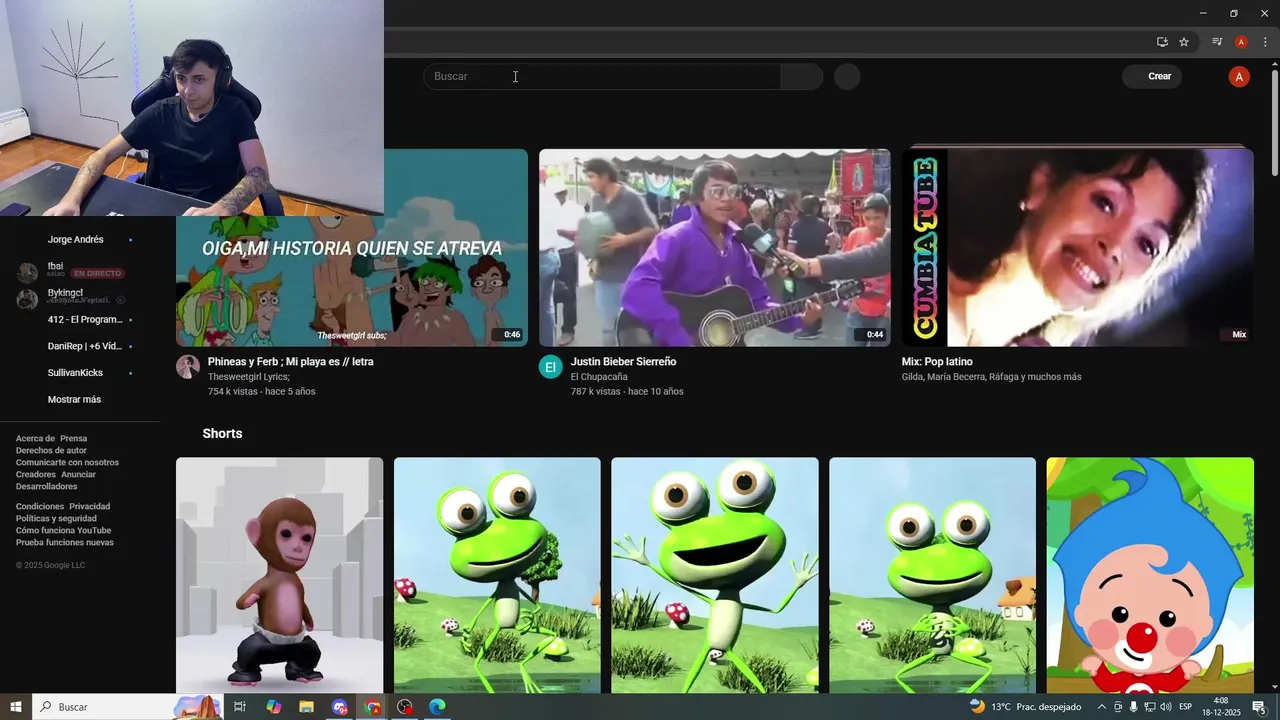Open Acerca de footer link
This screenshot has width=1280, height=720.
[35, 438]
